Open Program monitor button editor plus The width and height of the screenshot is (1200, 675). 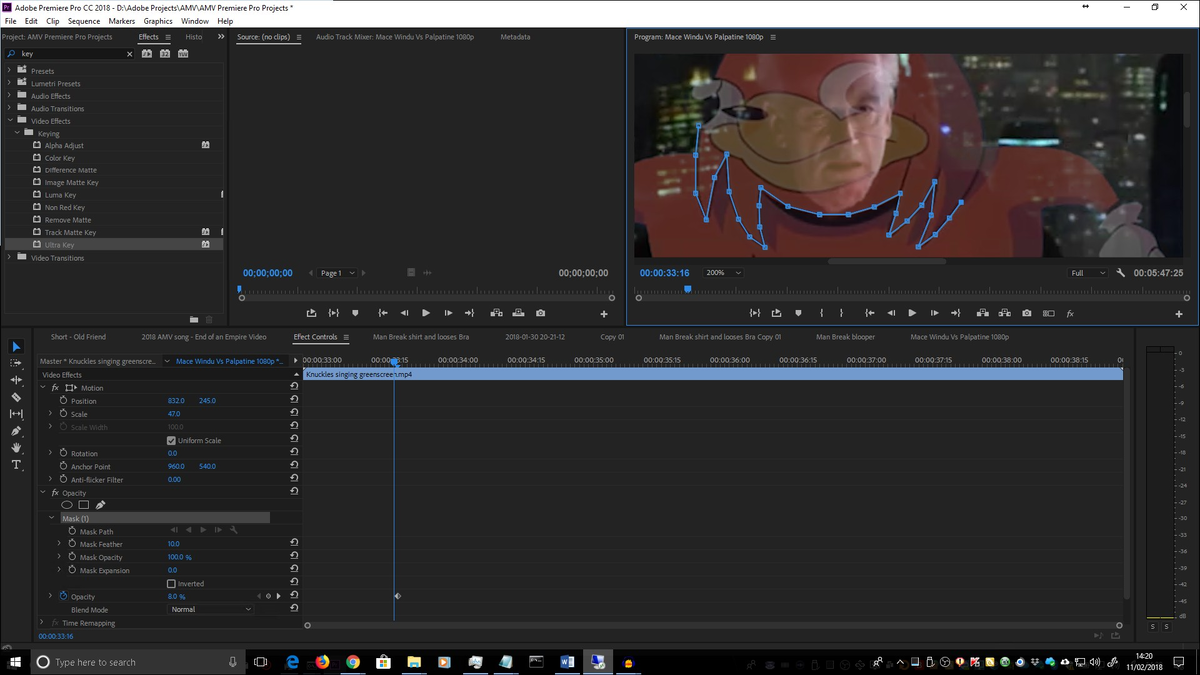1179,314
